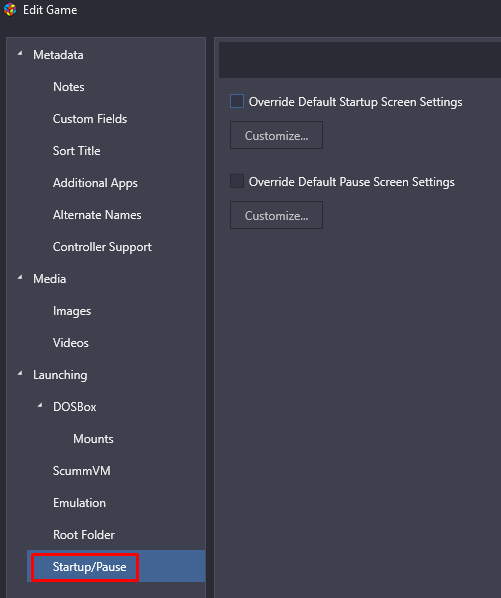Screen dimensions: 501x598
Task: Enable Override Default Pause Screen Settings checkbox
Action: pos(237,181)
